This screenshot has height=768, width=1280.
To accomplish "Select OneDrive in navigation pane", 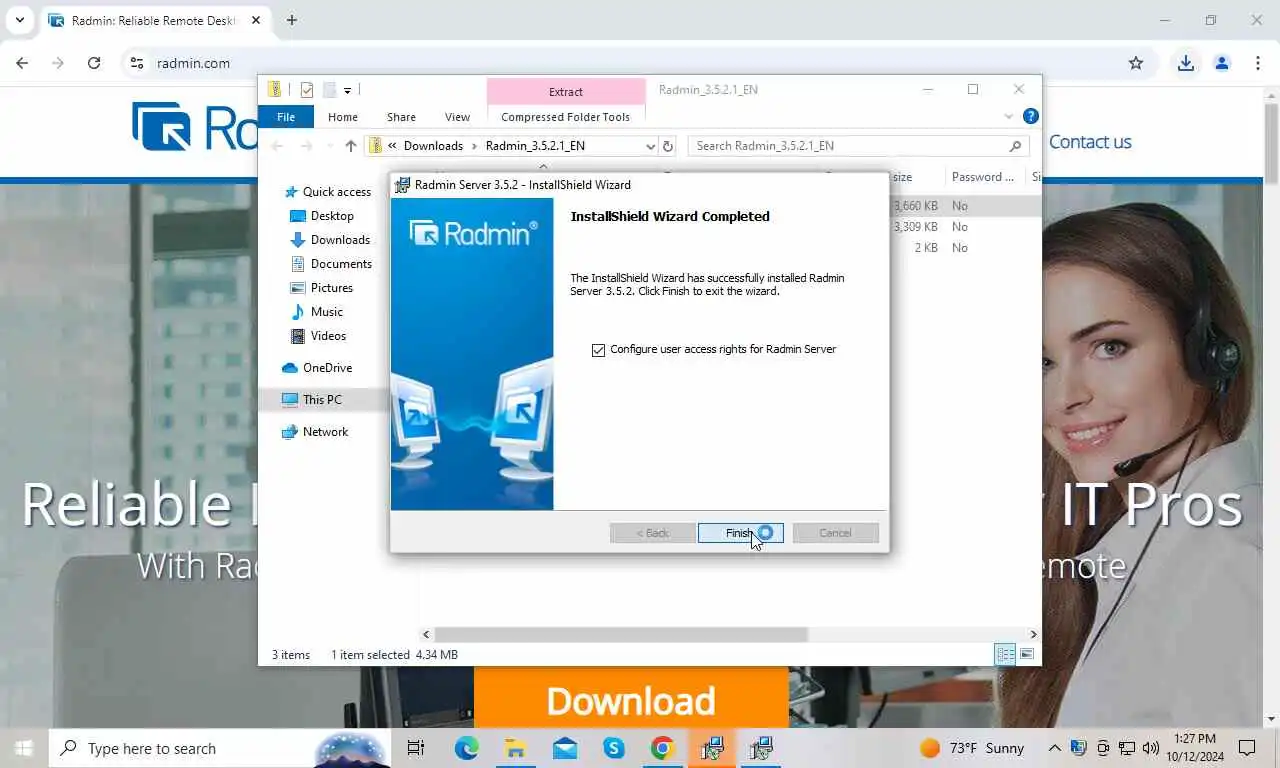I will [327, 368].
